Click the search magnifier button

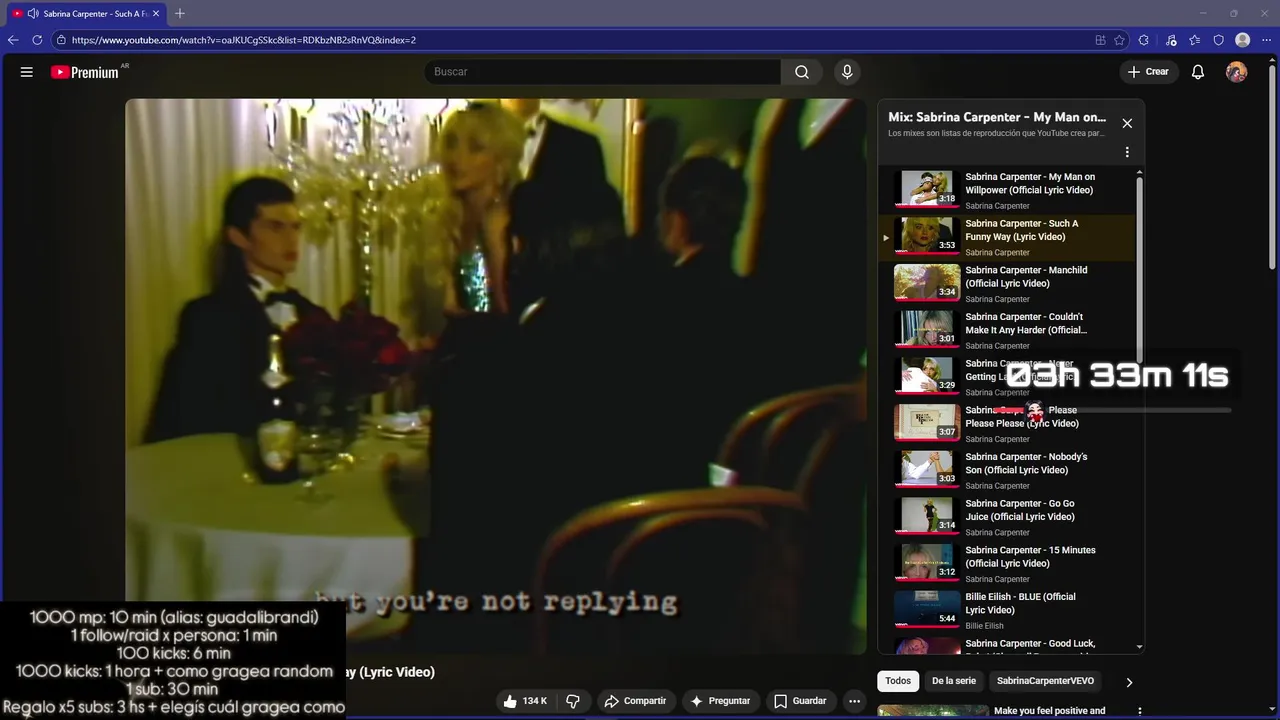click(x=802, y=72)
